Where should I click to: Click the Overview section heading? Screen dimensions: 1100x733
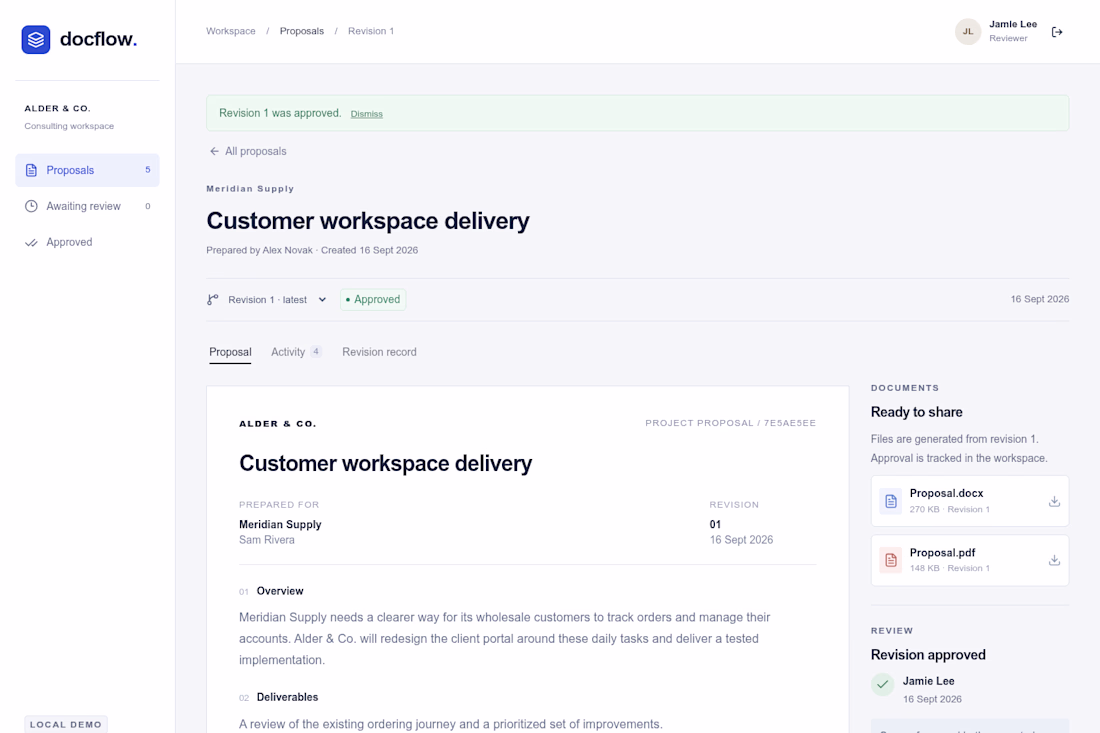click(x=280, y=591)
